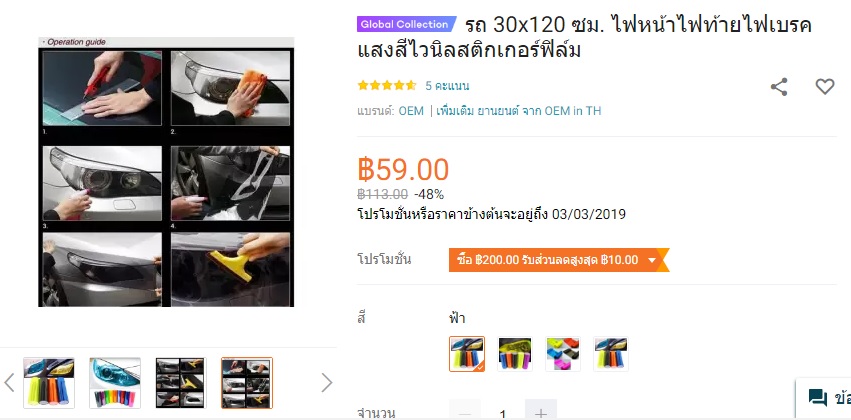Viewport: 851px width, 420px height.
Task: Click previous arrow in thumbnail gallery
Action: point(9,383)
